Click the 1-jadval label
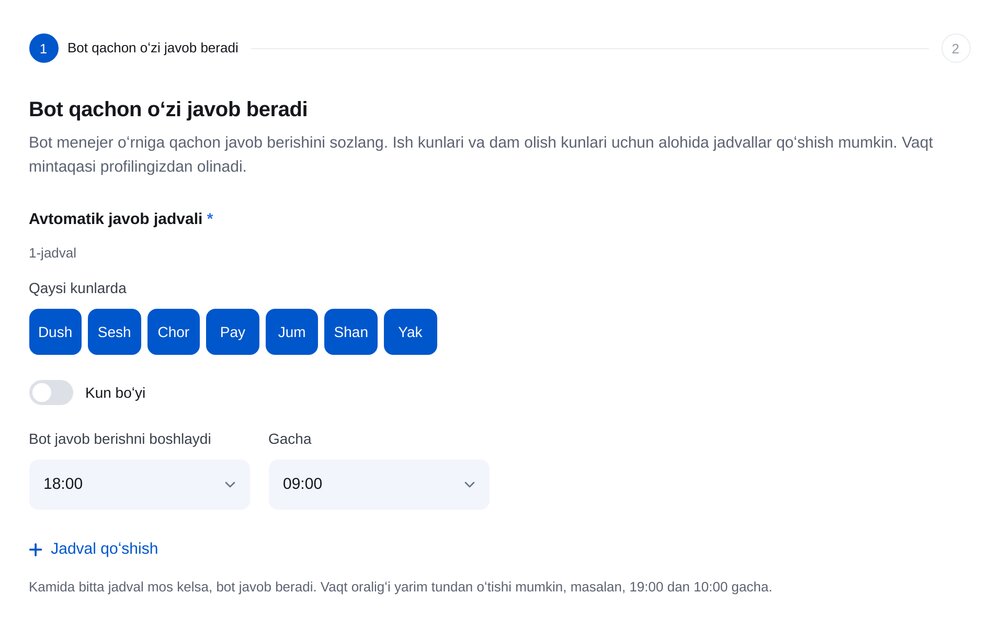The height and width of the screenshot is (627, 1000). [x=52, y=253]
